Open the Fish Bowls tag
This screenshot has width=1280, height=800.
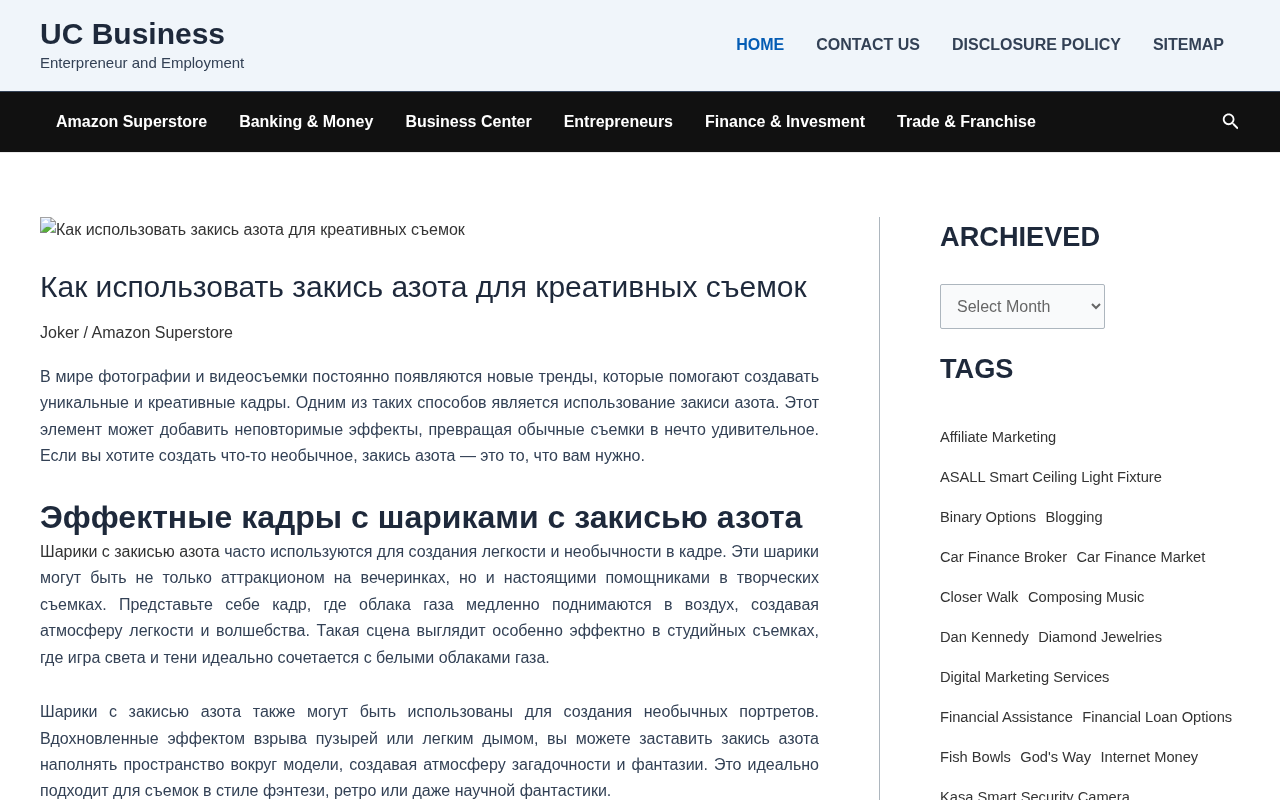click(x=975, y=757)
